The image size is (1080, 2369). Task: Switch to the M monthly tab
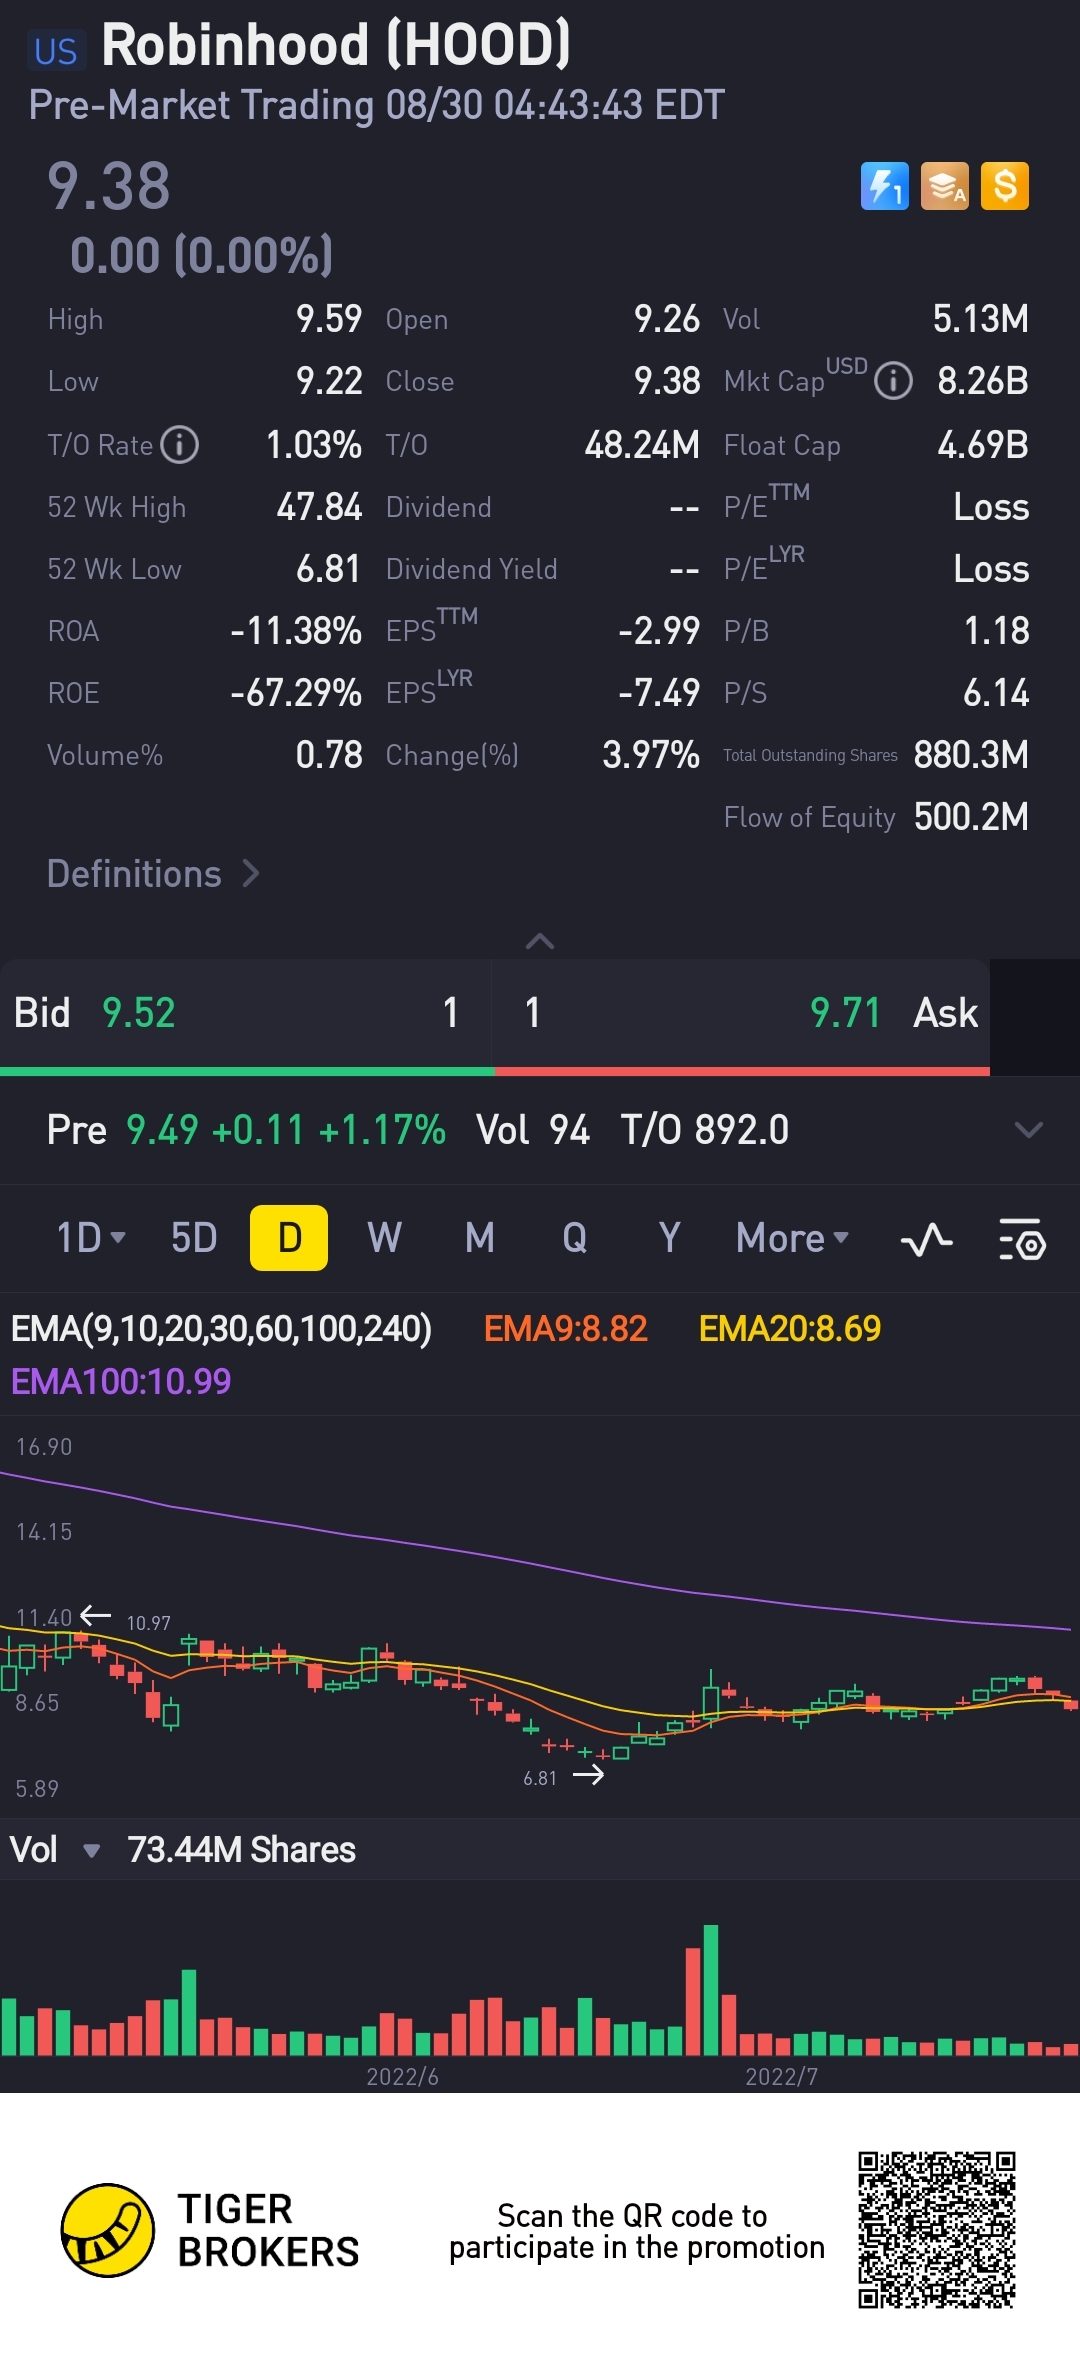coord(480,1238)
